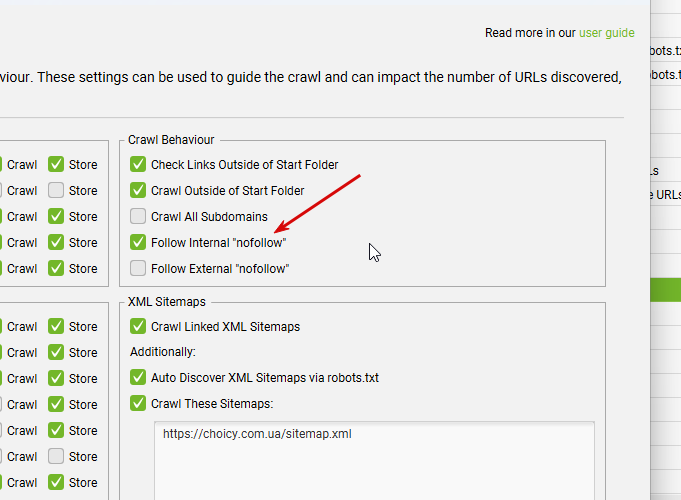Toggle Check Links Outside of Start Folder
The height and width of the screenshot is (500, 681).
point(138,165)
